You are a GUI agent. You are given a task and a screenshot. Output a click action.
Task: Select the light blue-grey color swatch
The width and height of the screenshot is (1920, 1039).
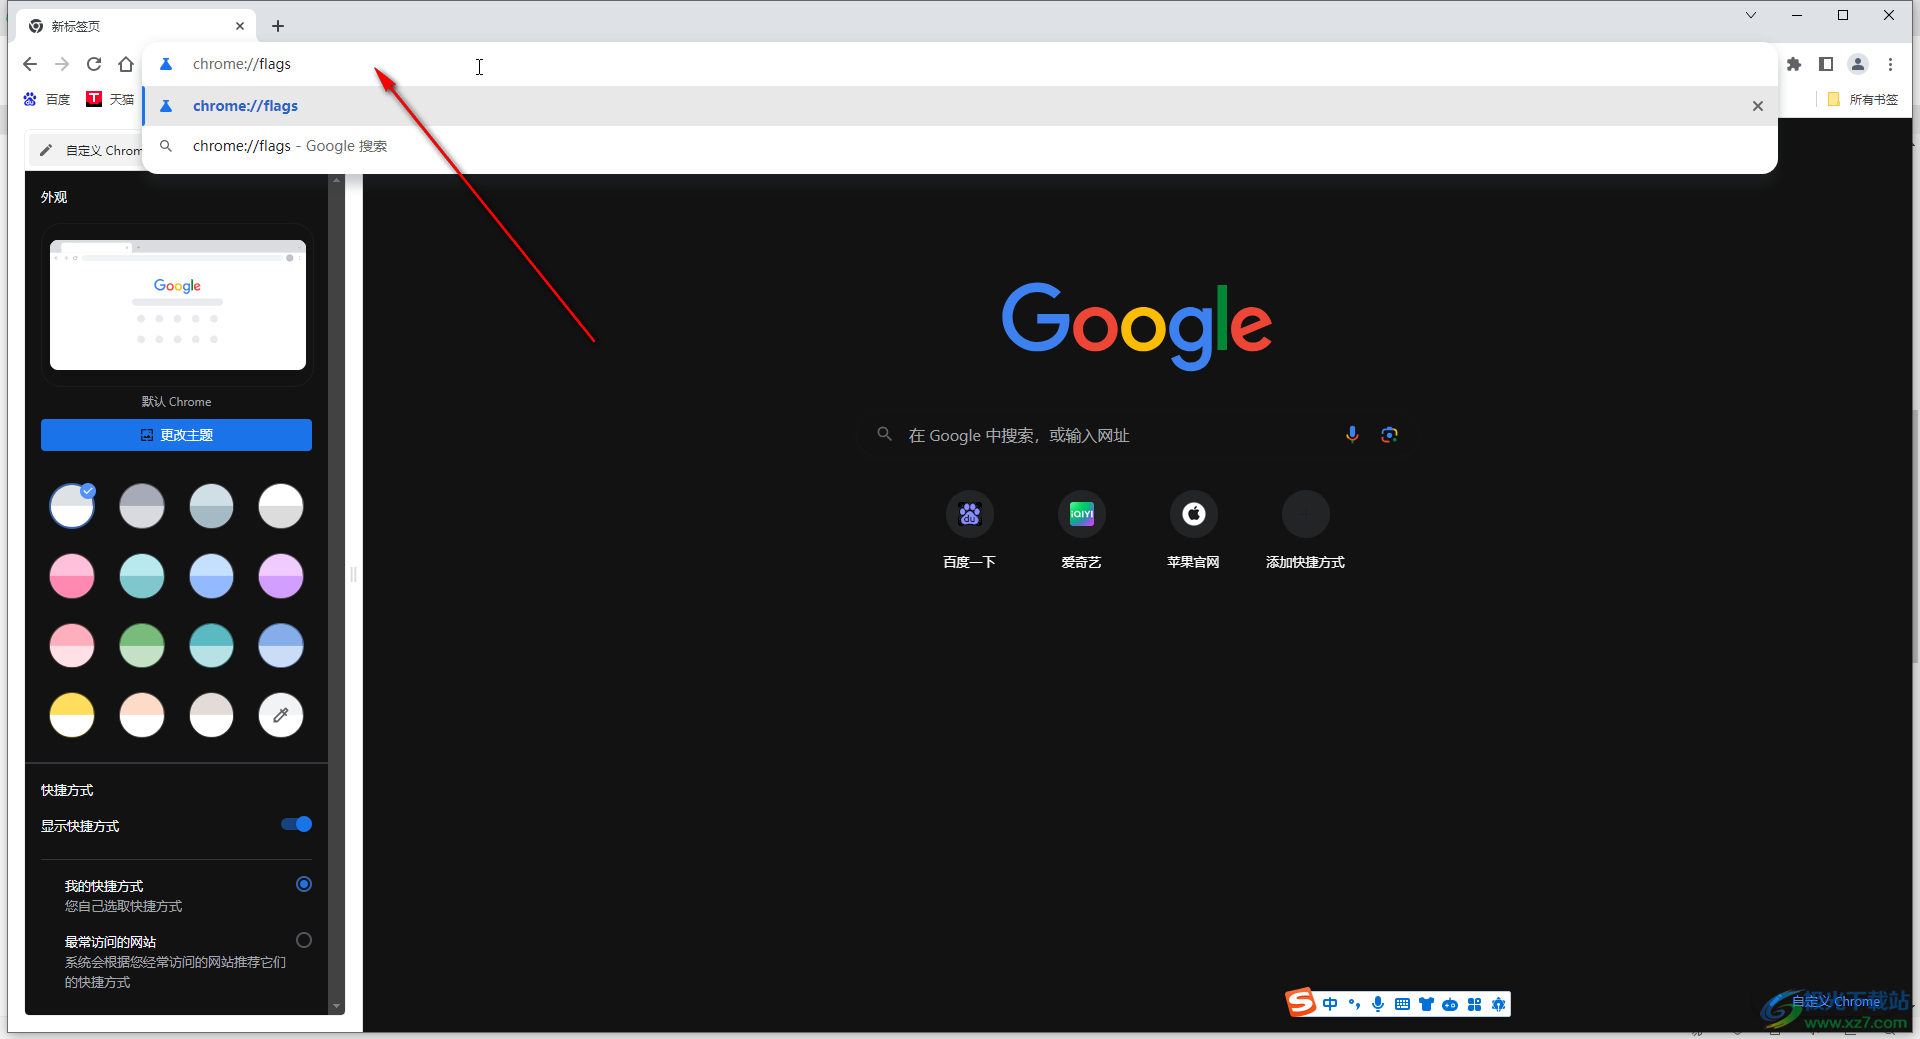tap(211, 506)
